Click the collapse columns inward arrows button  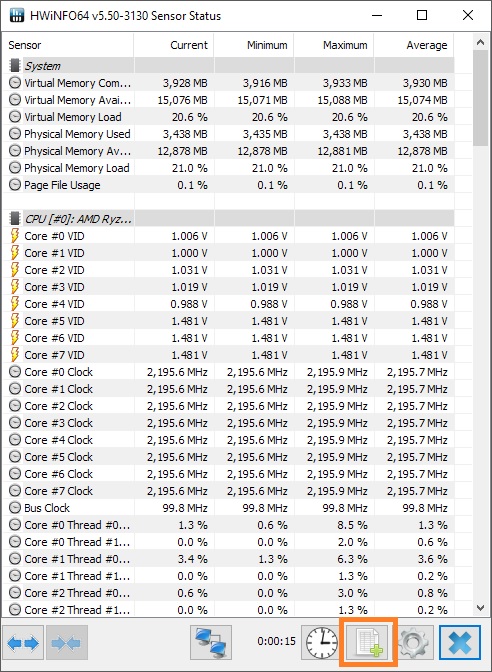[66, 642]
